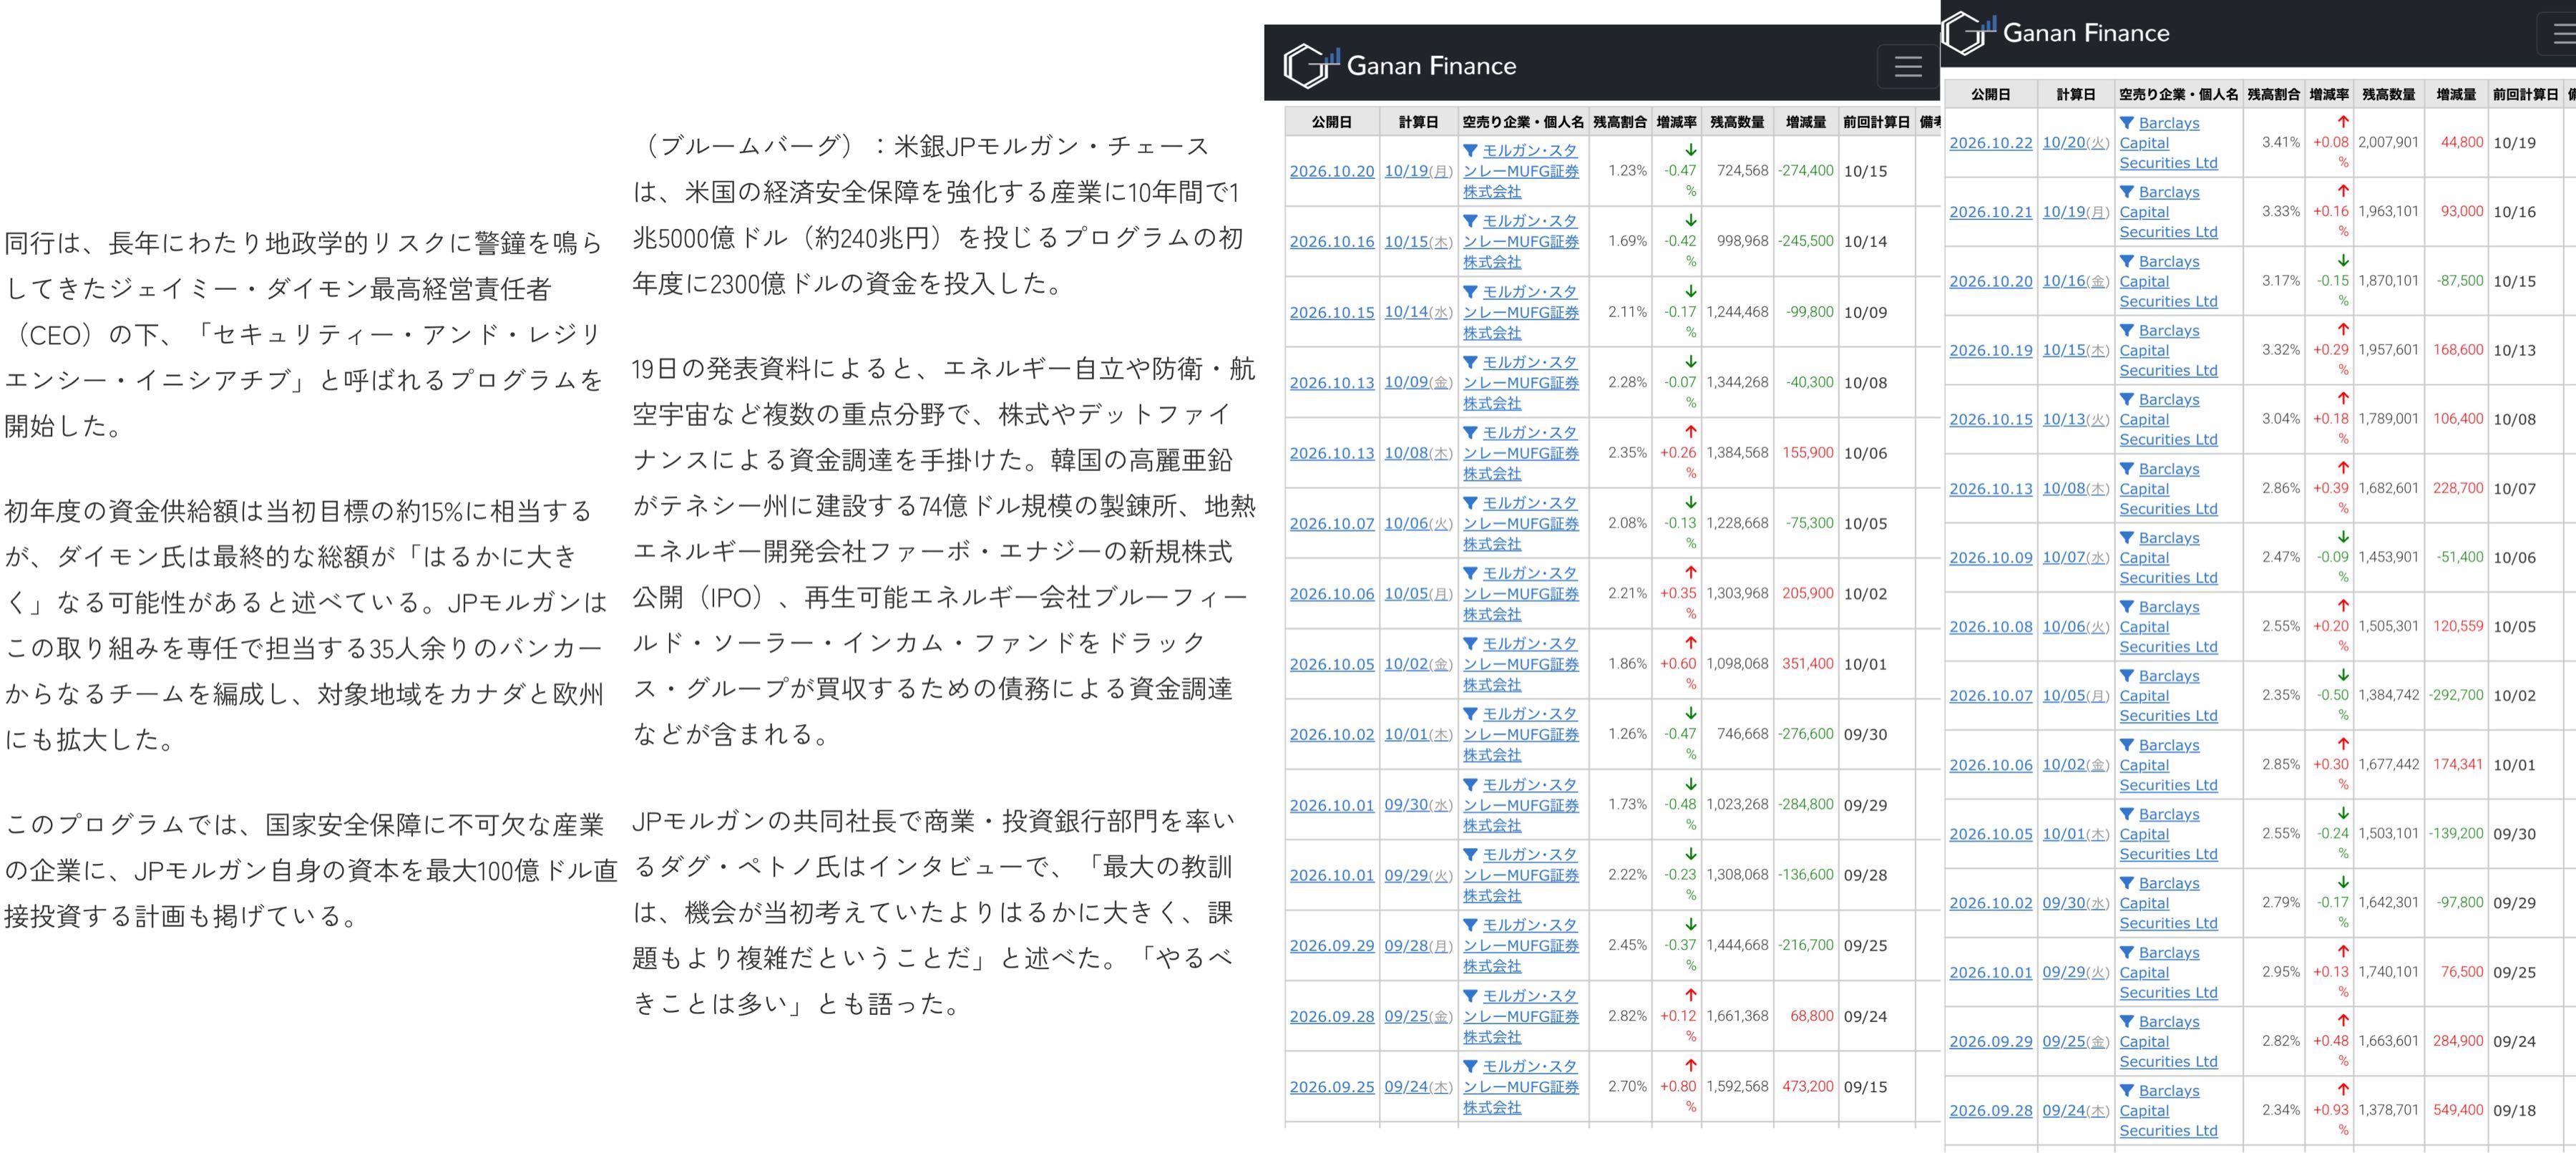Click the 計算日 column header in Morgan Stanley table
Viewport: 2576px width, 1153px height.
coord(1418,122)
